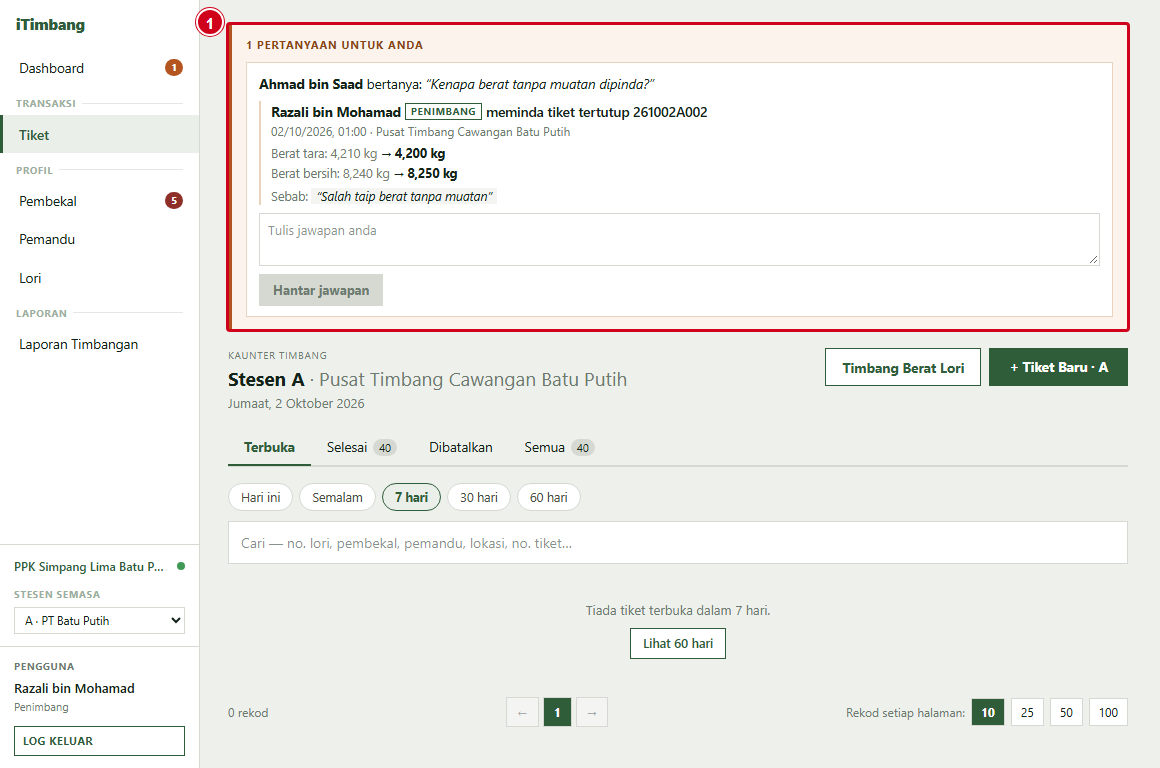Click the answer box resize grip
This screenshot has height=768, width=1160.
(x=1093, y=260)
